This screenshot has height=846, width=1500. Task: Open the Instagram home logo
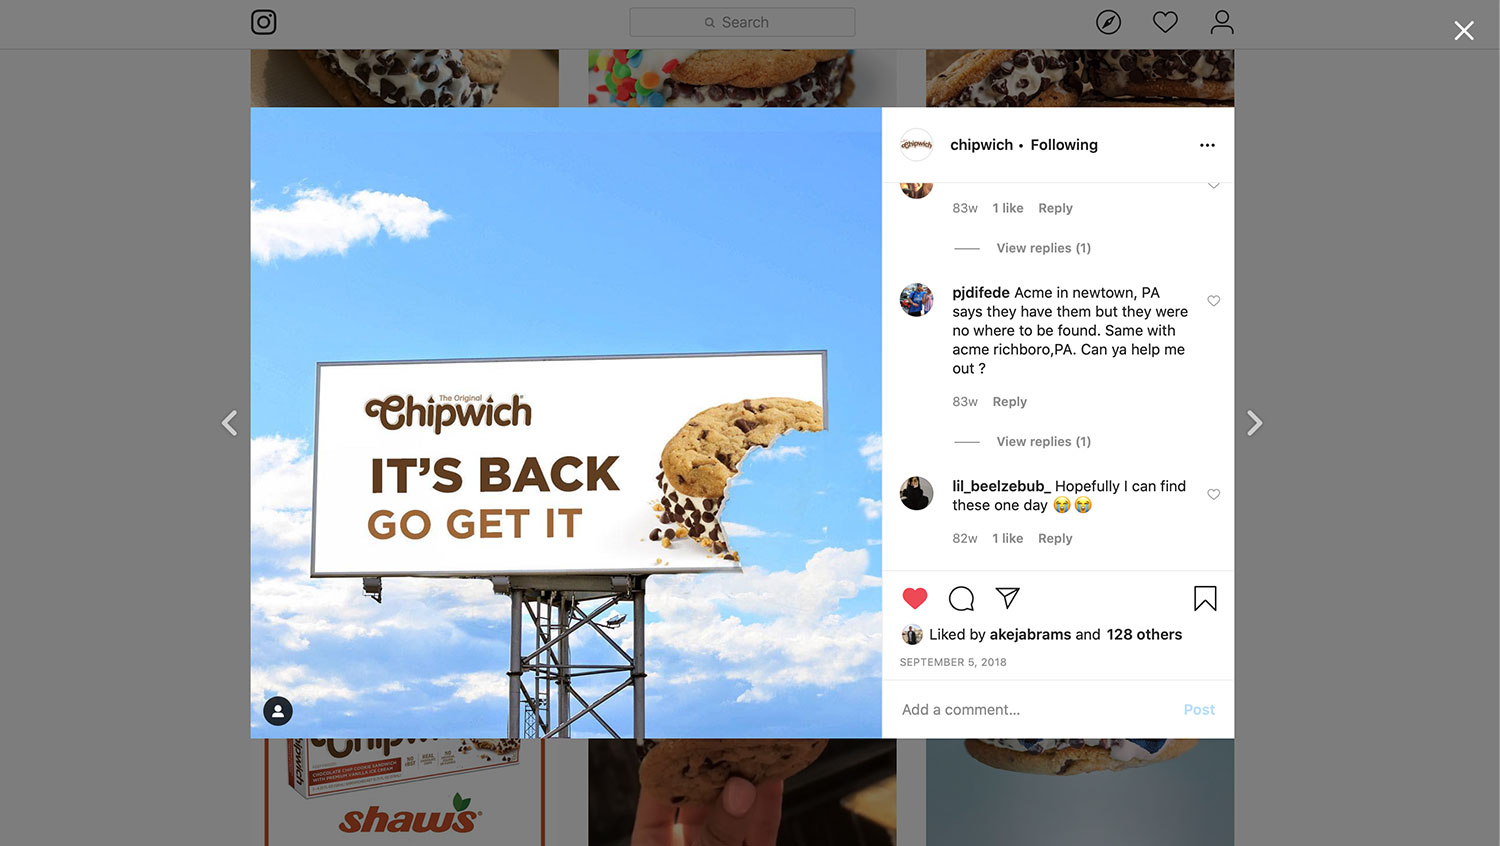pyautogui.click(x=263, y=22)
